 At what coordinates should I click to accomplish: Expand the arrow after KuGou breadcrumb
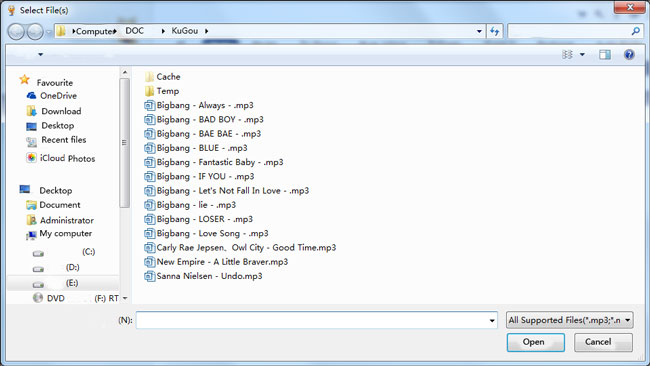click(206, 31)
